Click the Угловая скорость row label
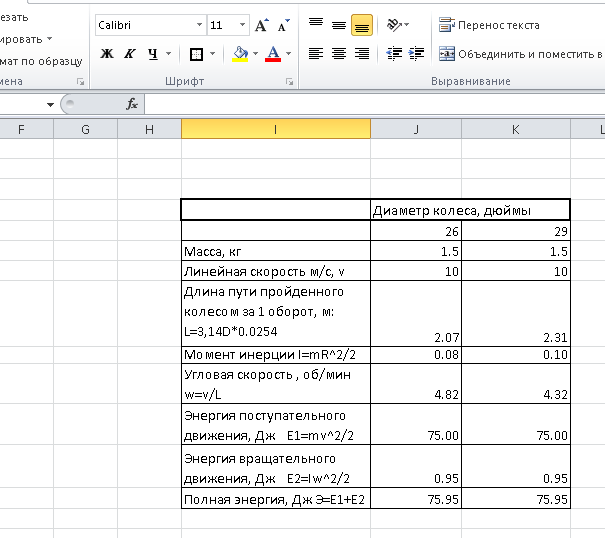The height and width of the screenshot is (538, 605). coord(275,384)
